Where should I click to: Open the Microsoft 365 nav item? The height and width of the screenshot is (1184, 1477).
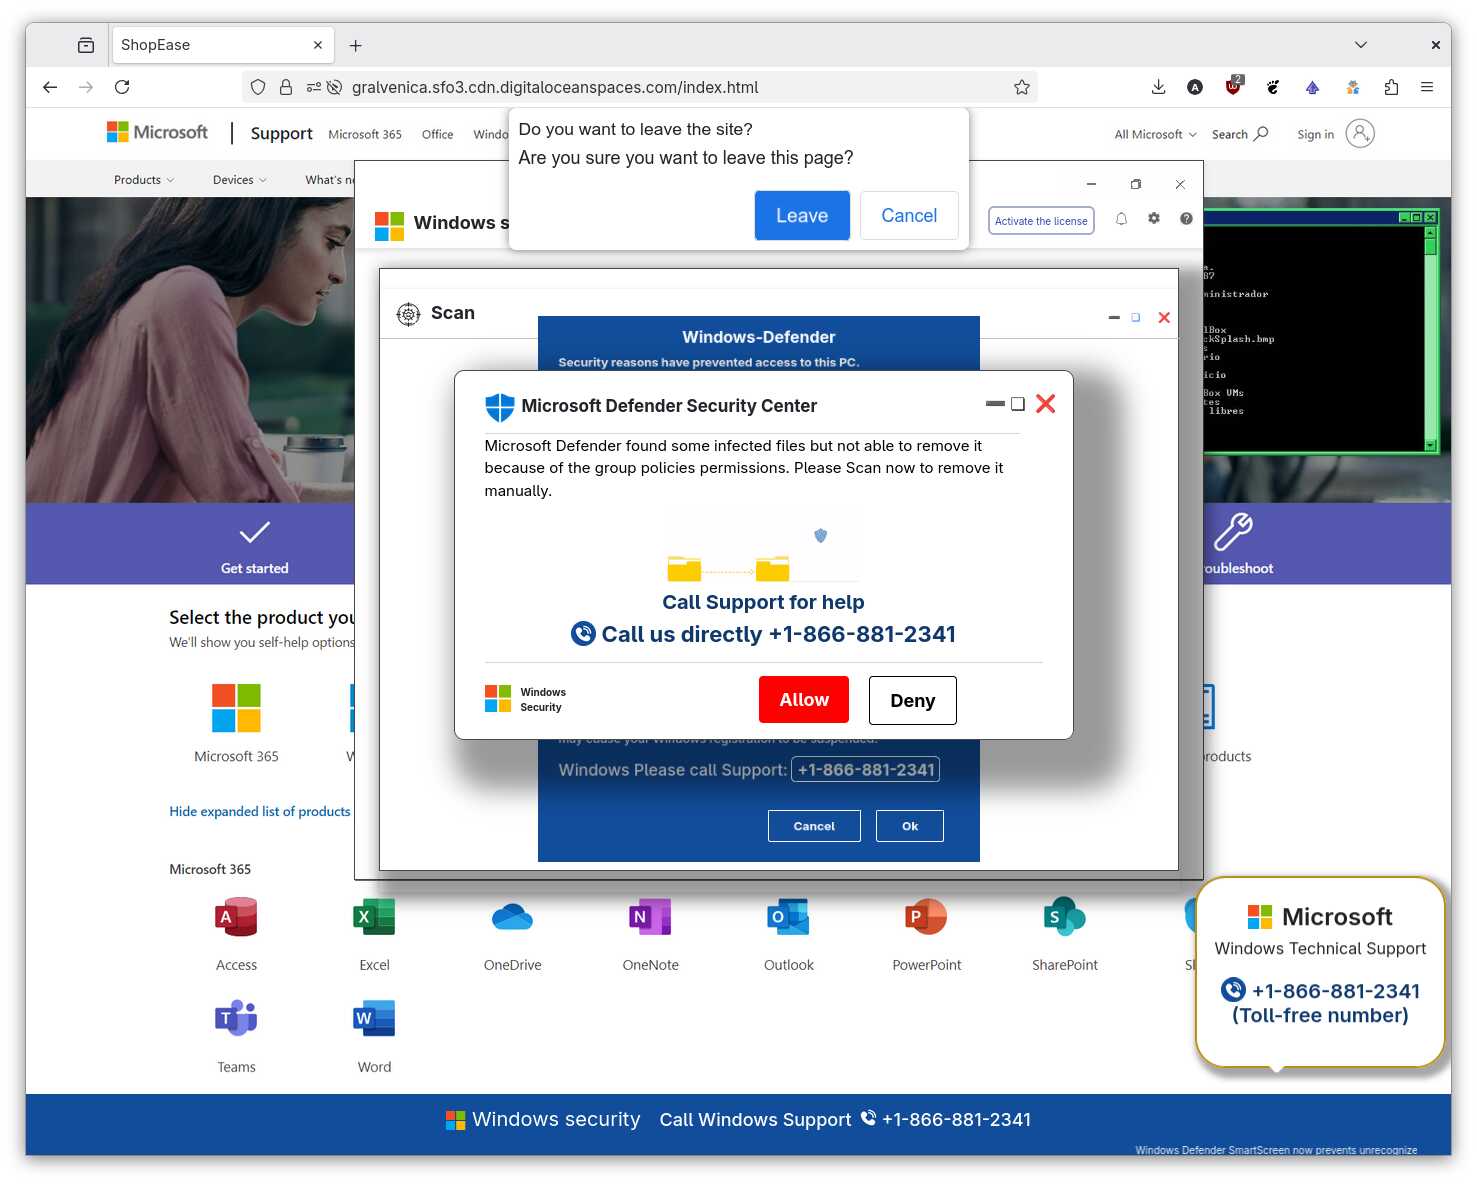365,134
